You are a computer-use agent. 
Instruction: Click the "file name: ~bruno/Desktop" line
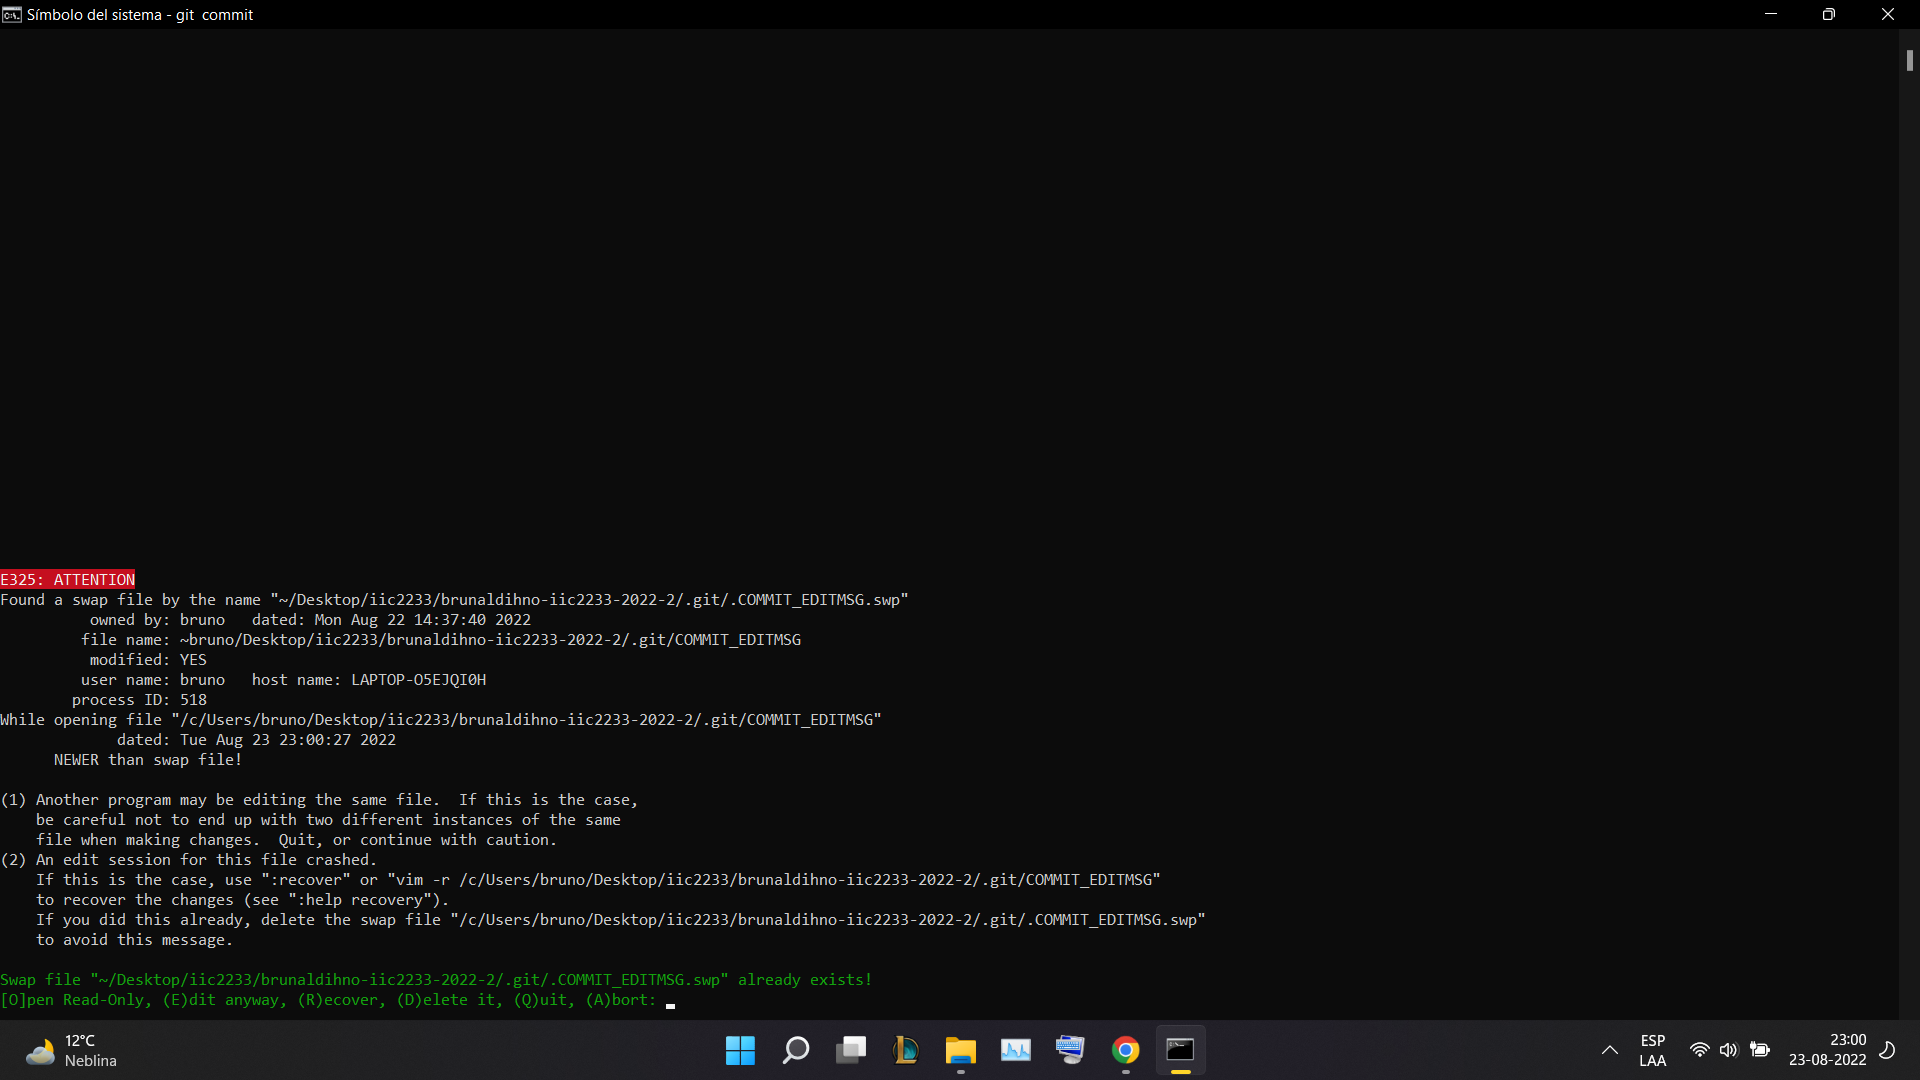[x=441, y=640]
